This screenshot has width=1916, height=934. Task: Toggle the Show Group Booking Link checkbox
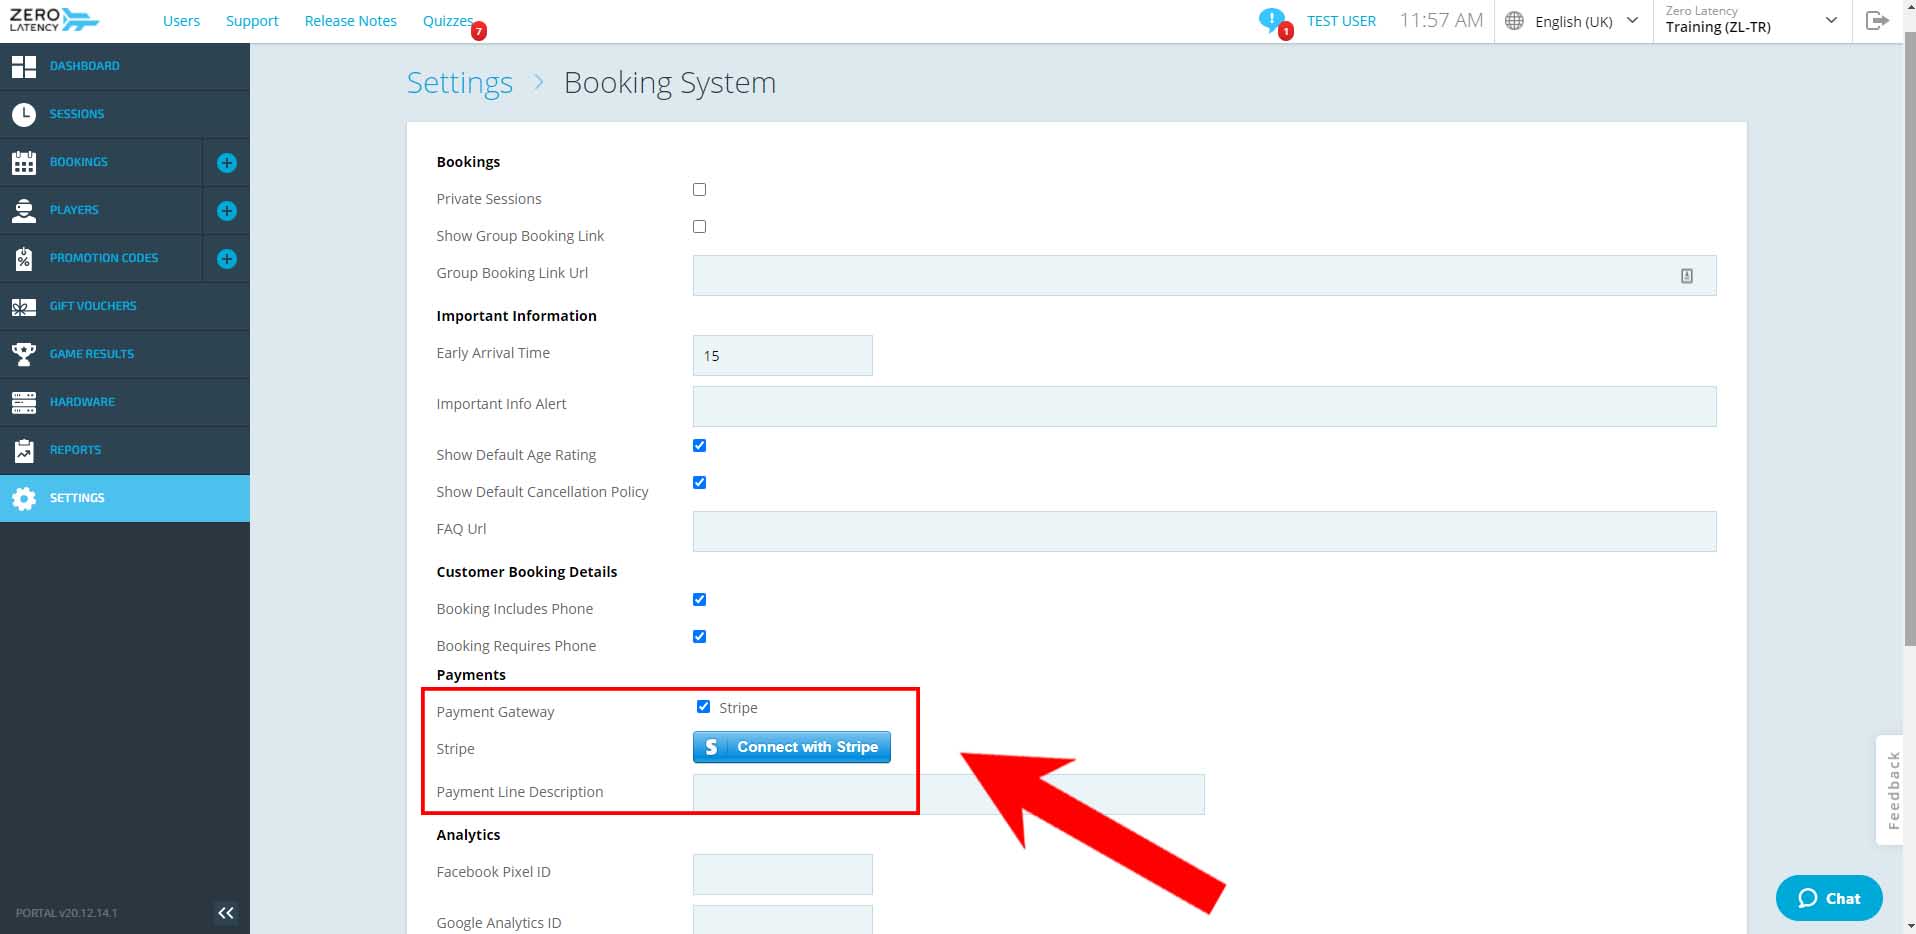700,226
